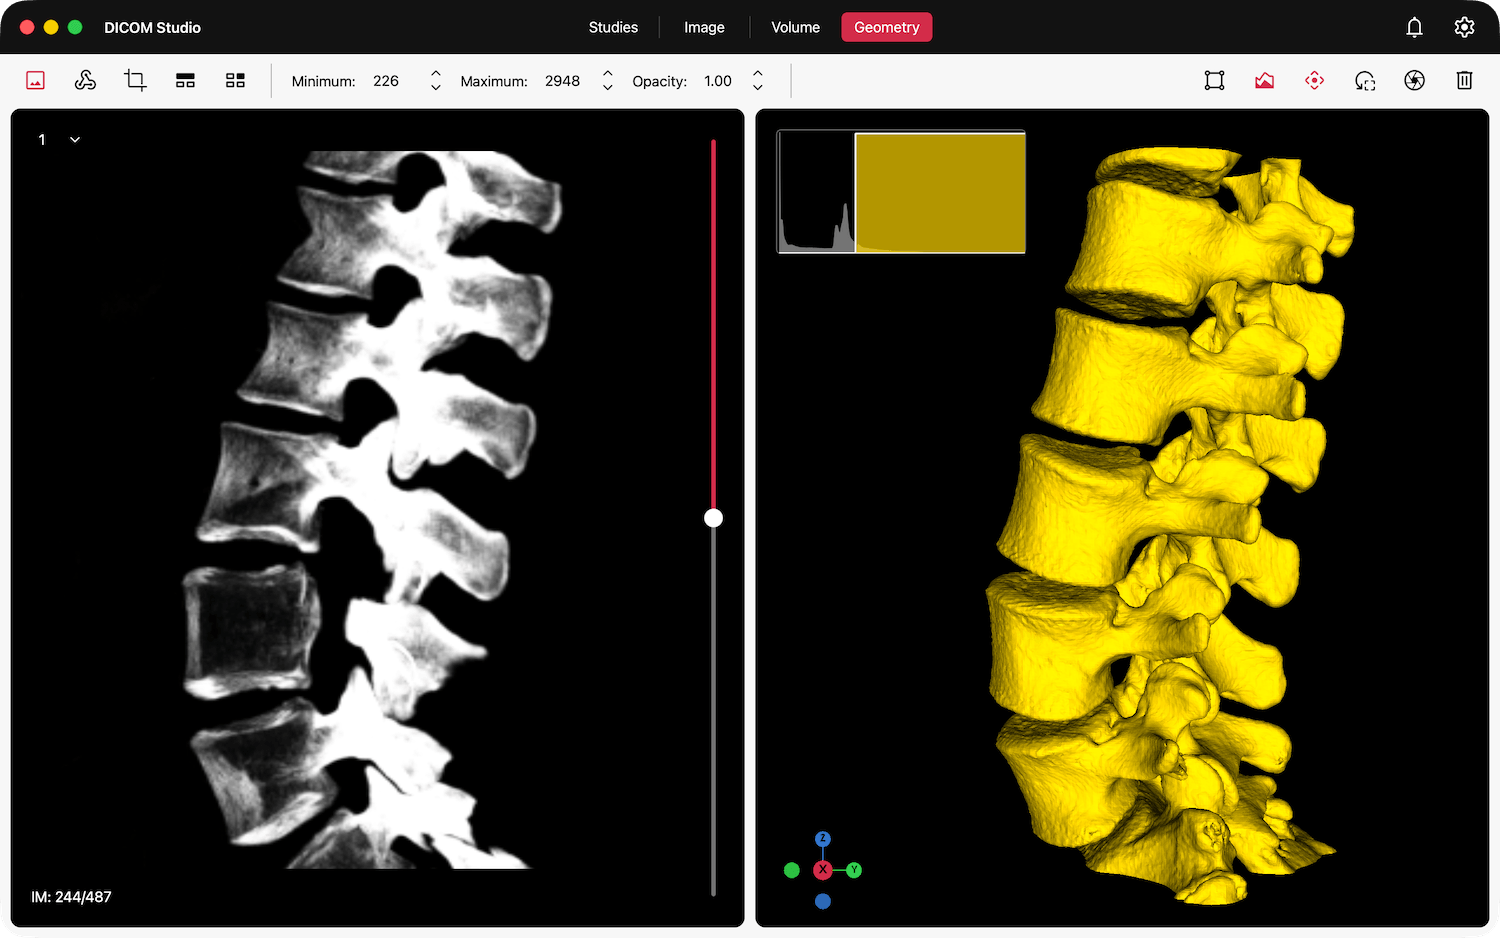This screenshot has height=938, width=1500.
Task: Click the bounding box icon
Action: pos(1215,81)
